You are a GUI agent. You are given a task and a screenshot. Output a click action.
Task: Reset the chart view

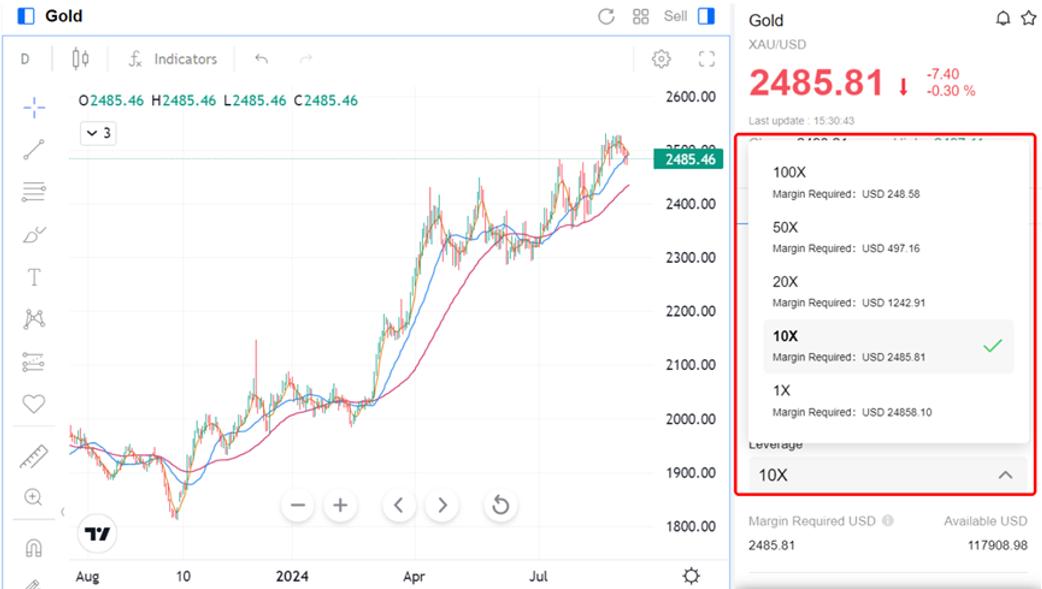(x=500, y=505)
